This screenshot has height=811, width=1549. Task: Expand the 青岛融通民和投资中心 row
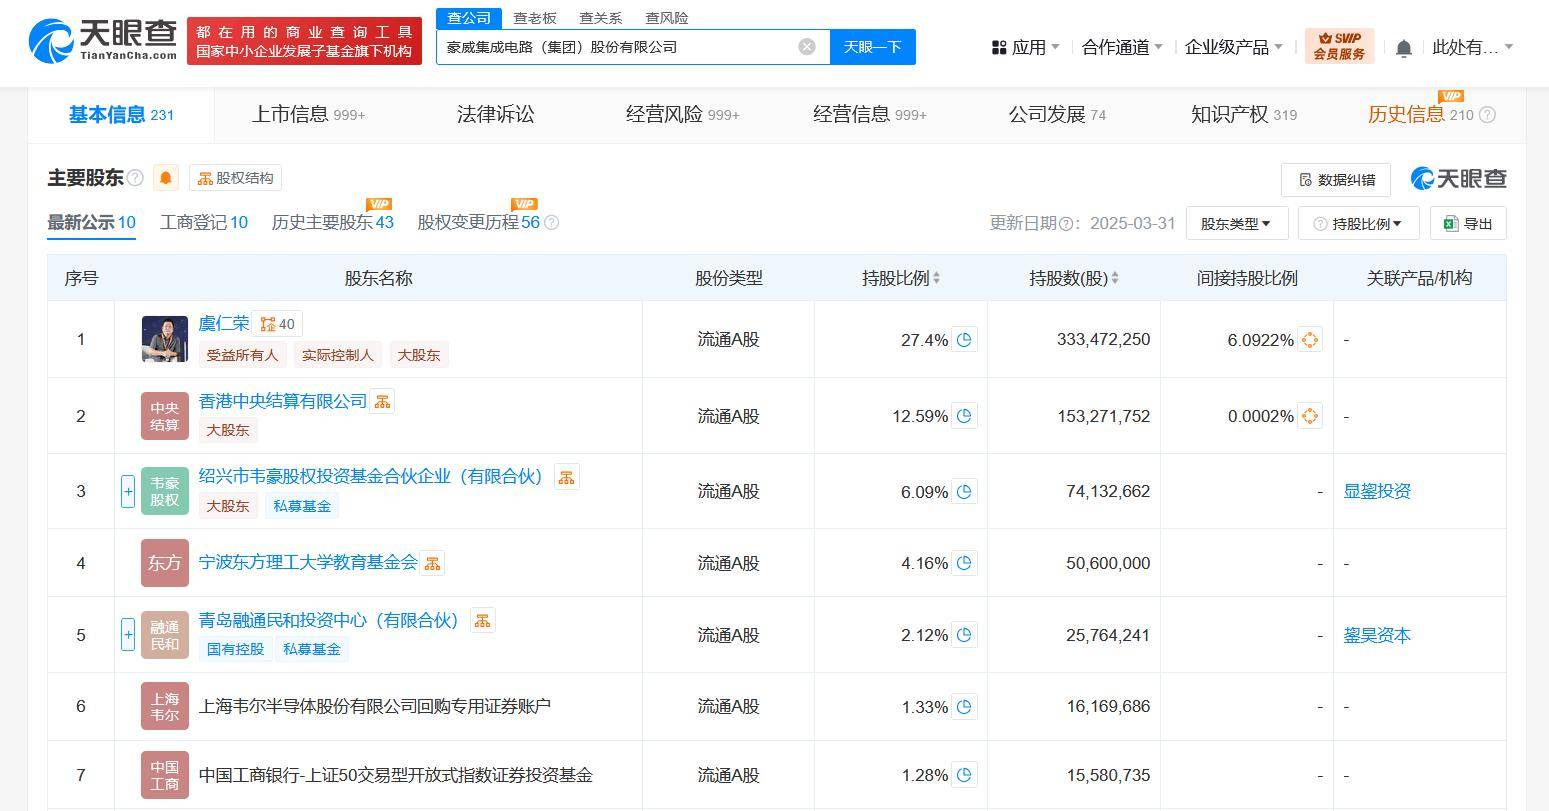[x=128, y=634]
